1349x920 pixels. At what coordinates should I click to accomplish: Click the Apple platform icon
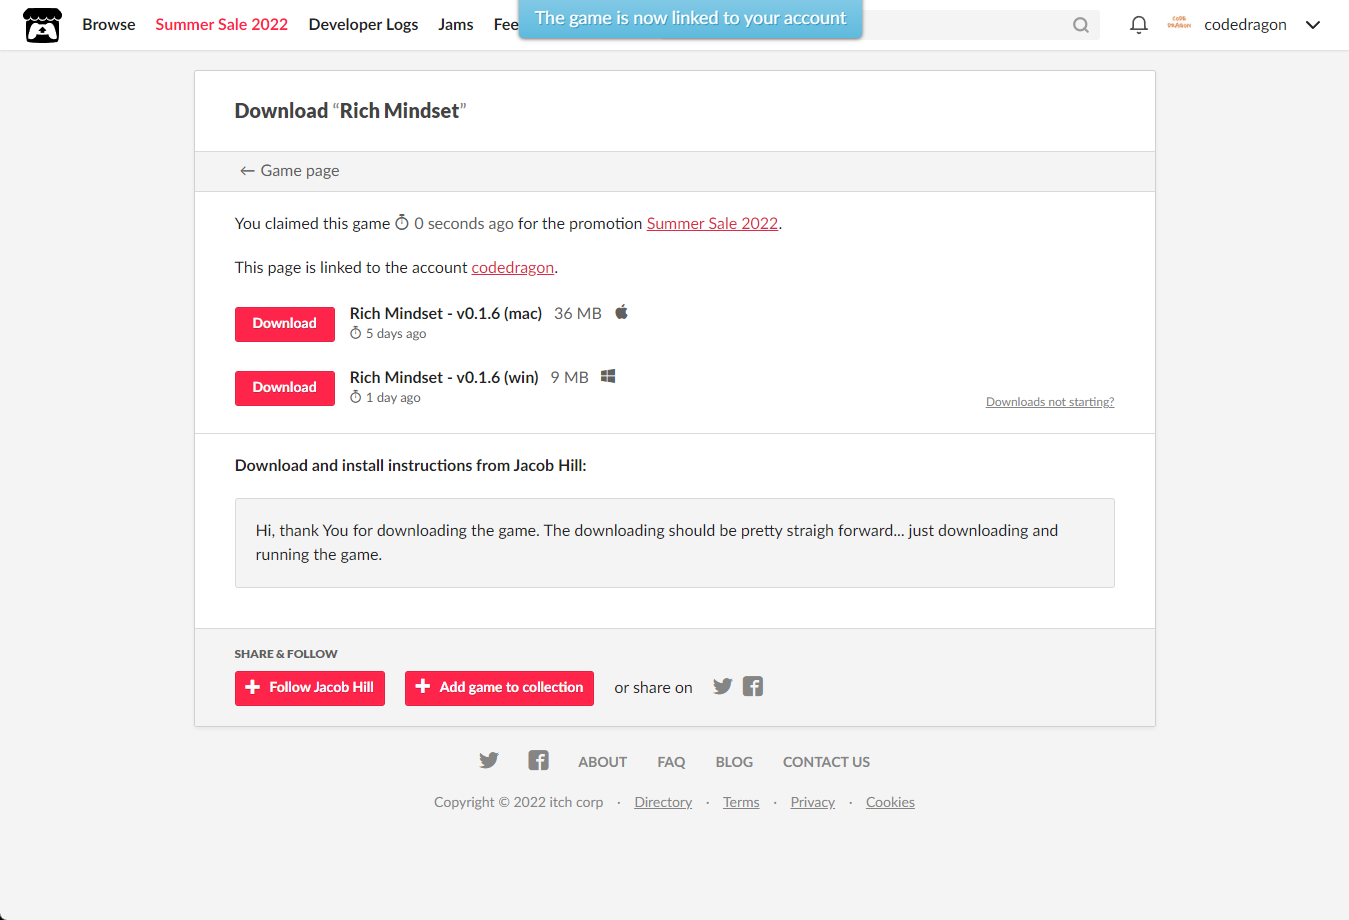(621, 312)
